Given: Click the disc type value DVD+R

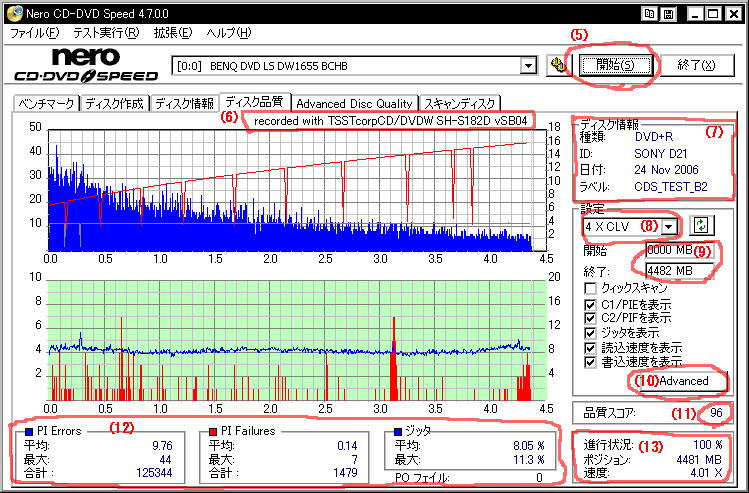Looking at the screenshot, I should point(653,137).
